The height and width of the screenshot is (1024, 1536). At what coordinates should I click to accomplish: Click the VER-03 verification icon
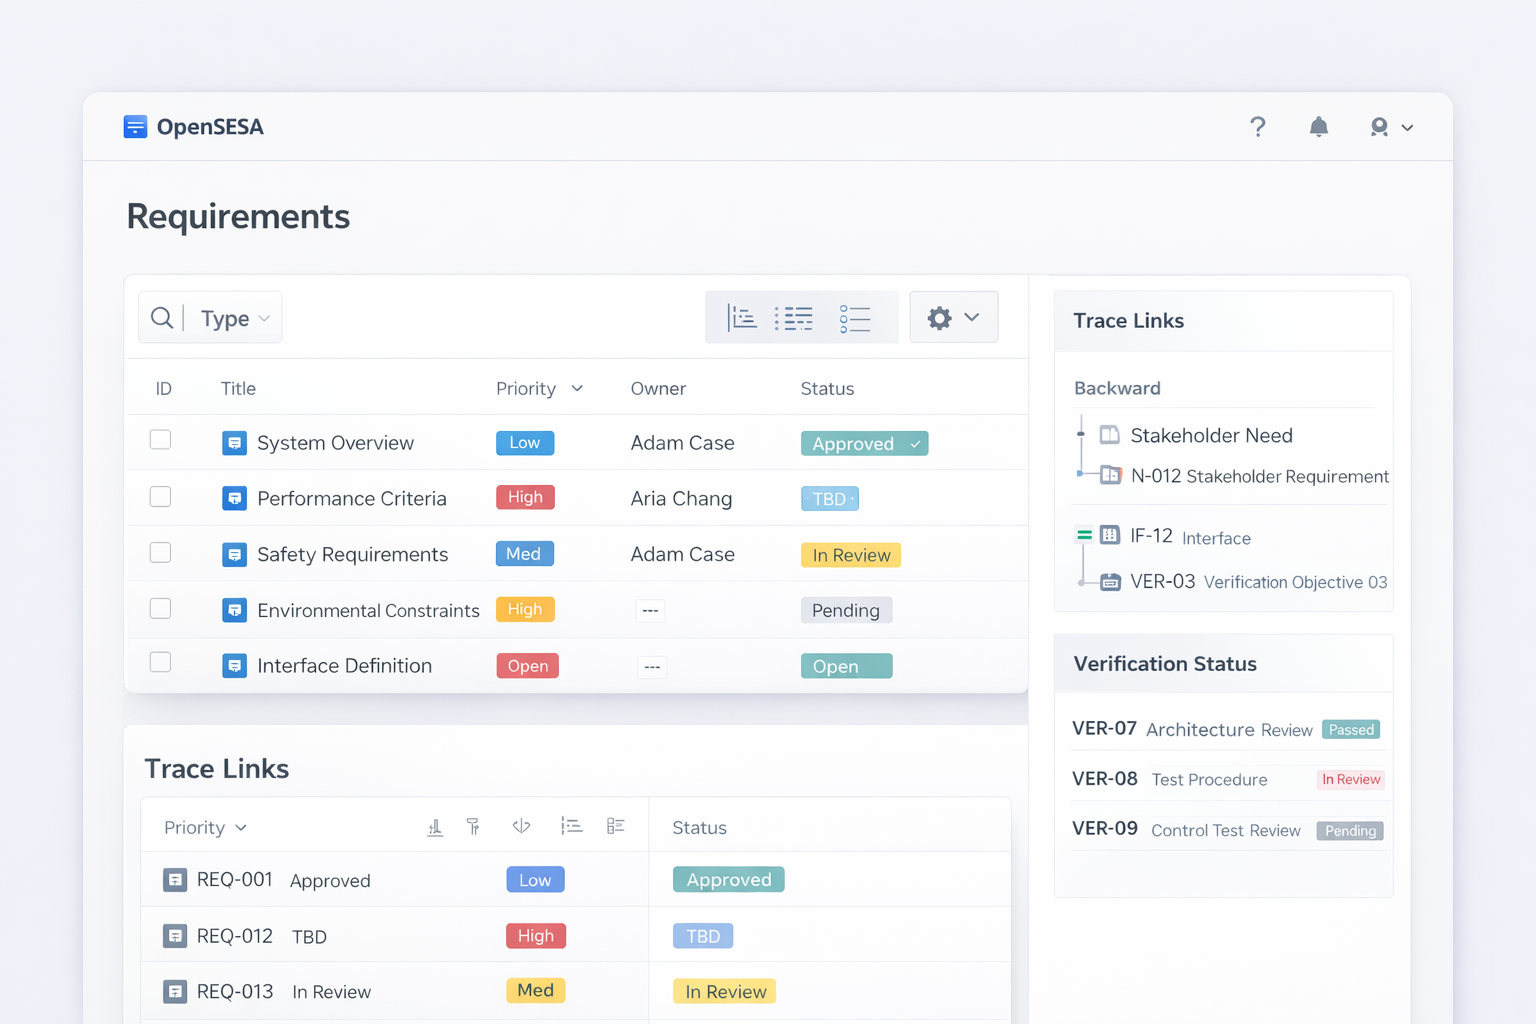click(1110, 582)
